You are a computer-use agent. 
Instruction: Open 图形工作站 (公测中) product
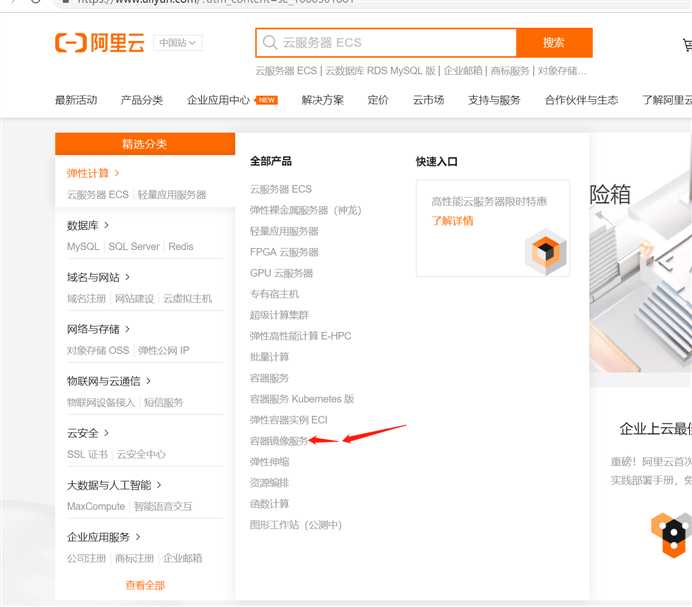(x=296, y=525)
